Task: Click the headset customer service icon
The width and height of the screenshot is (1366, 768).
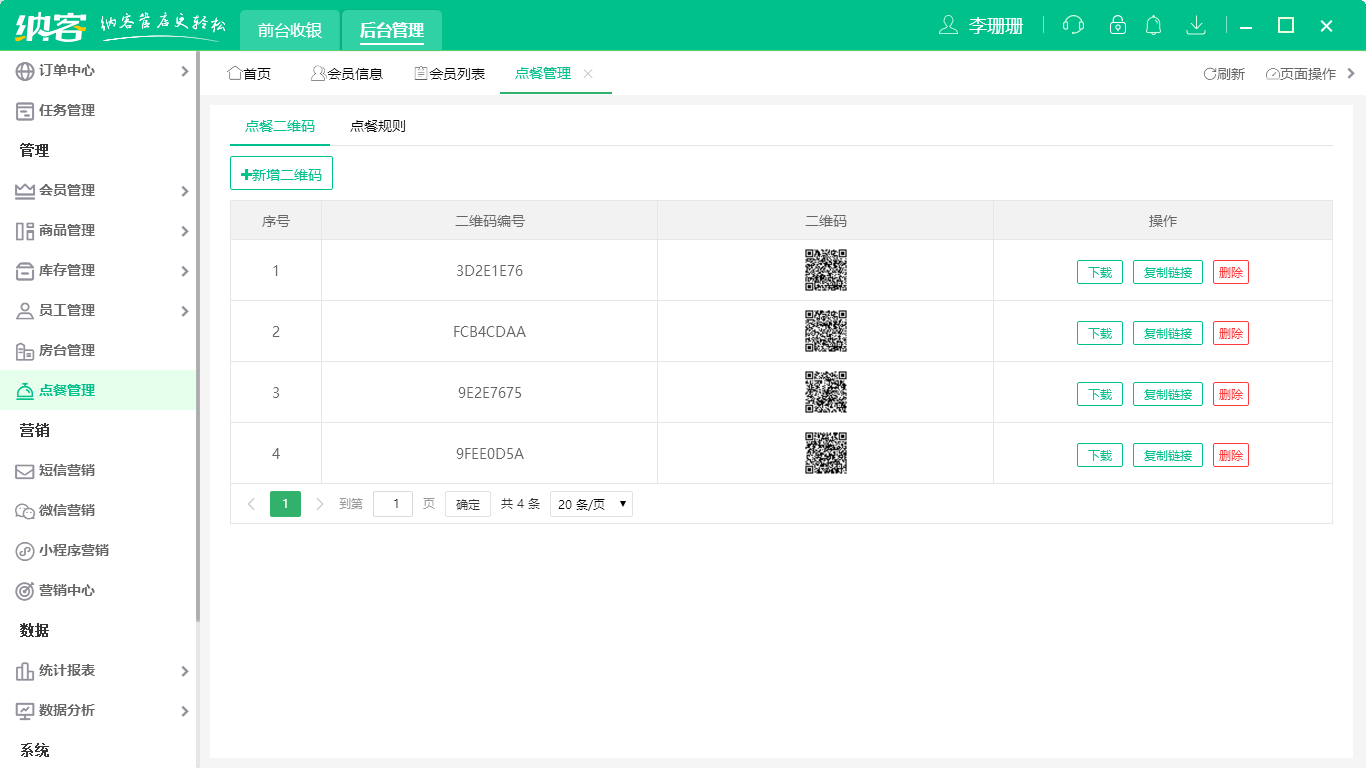Action: (x=1073, y=24)
